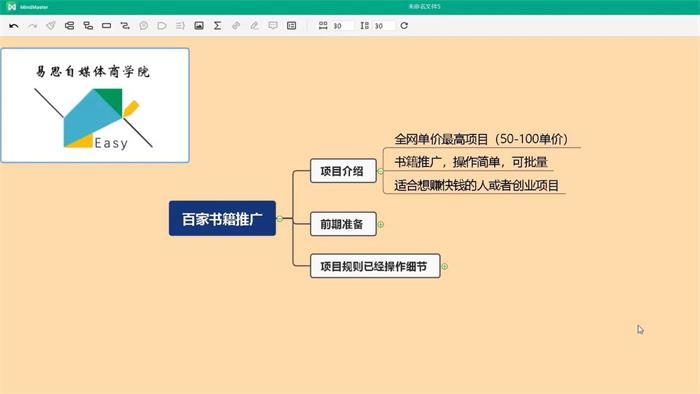Select the 项目介绍 topic node

(x=343, y=171)
